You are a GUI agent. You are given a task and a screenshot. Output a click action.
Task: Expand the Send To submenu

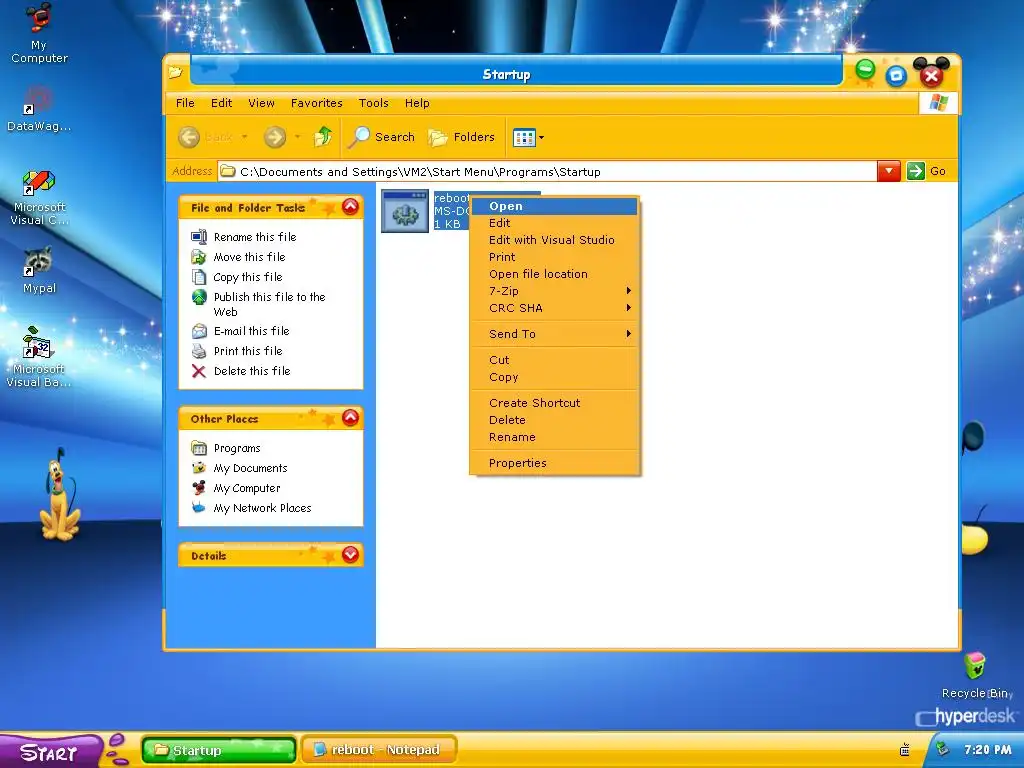coord(554,334)
